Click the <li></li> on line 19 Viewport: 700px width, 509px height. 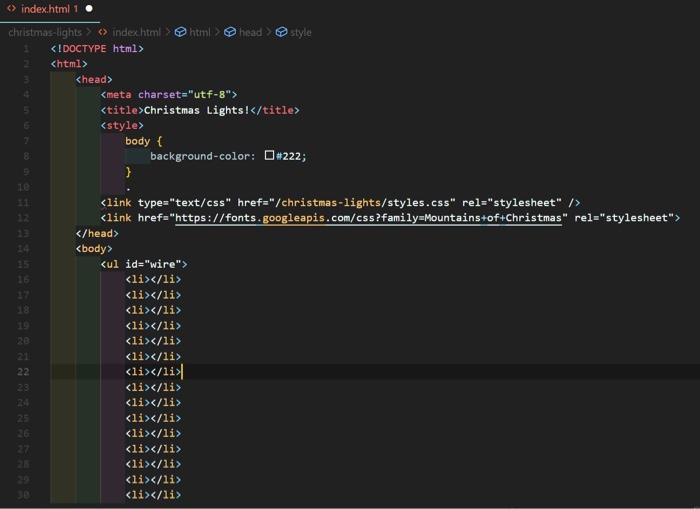[153, 326]
